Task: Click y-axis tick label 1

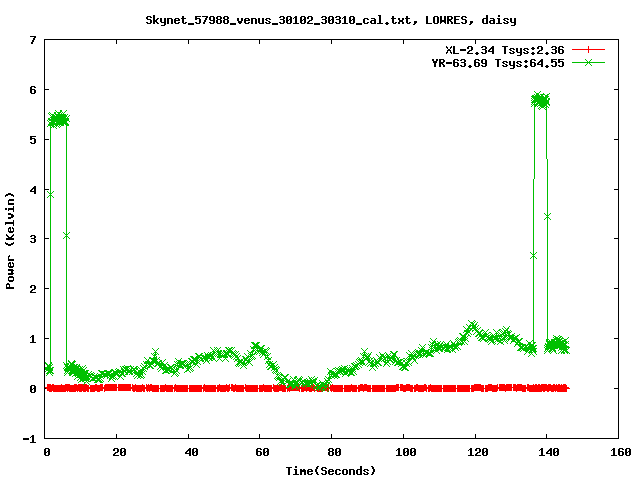Action: [x=33, y=339]
